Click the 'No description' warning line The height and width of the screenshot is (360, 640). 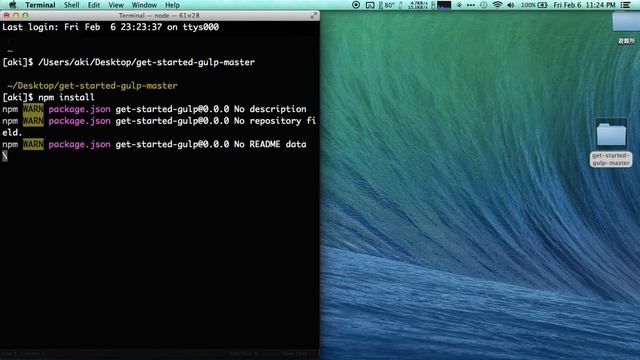pyautogui.click(x=154, y=109)
